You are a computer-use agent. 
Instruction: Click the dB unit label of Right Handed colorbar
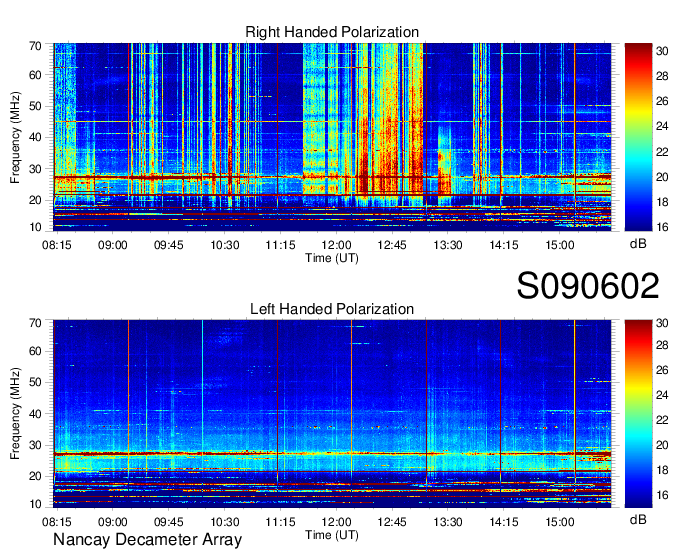tap(638, 244)
